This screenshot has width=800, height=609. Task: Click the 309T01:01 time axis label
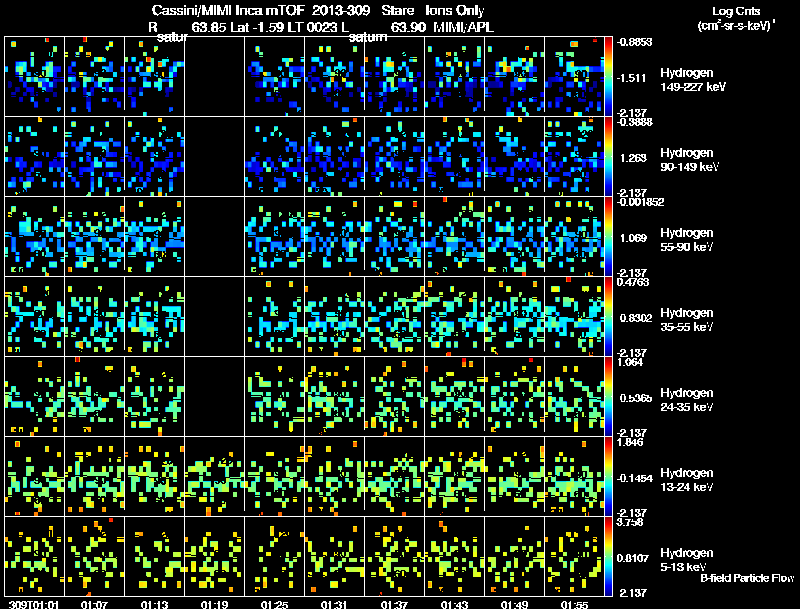click(x=34, y=604)
